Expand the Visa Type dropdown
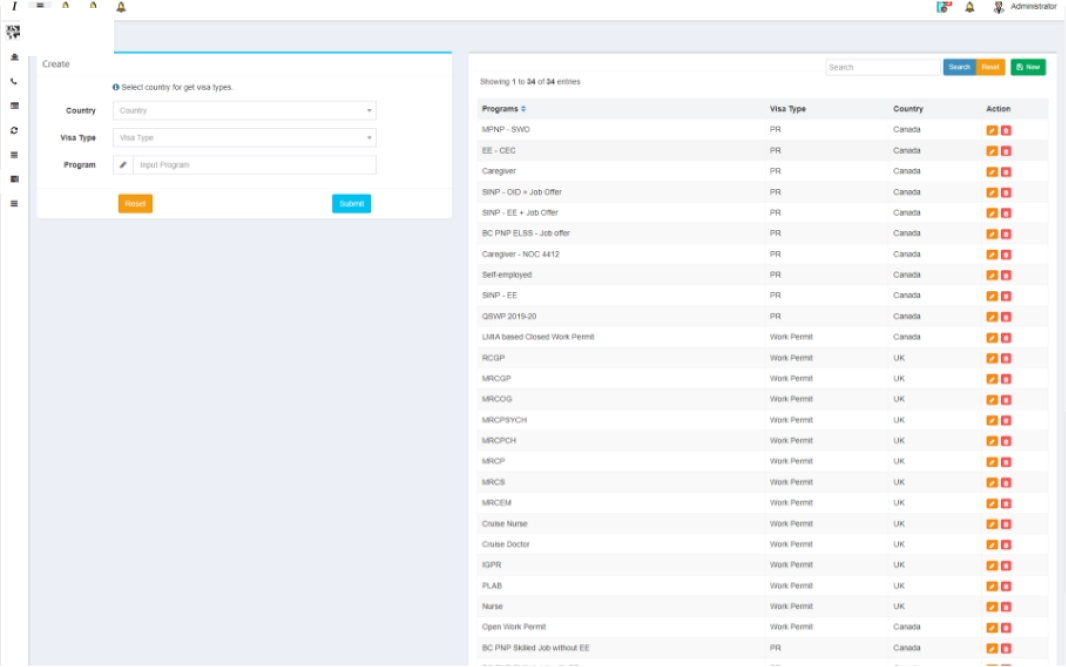This screenshot has width=1066, height=667. (244, 138)
